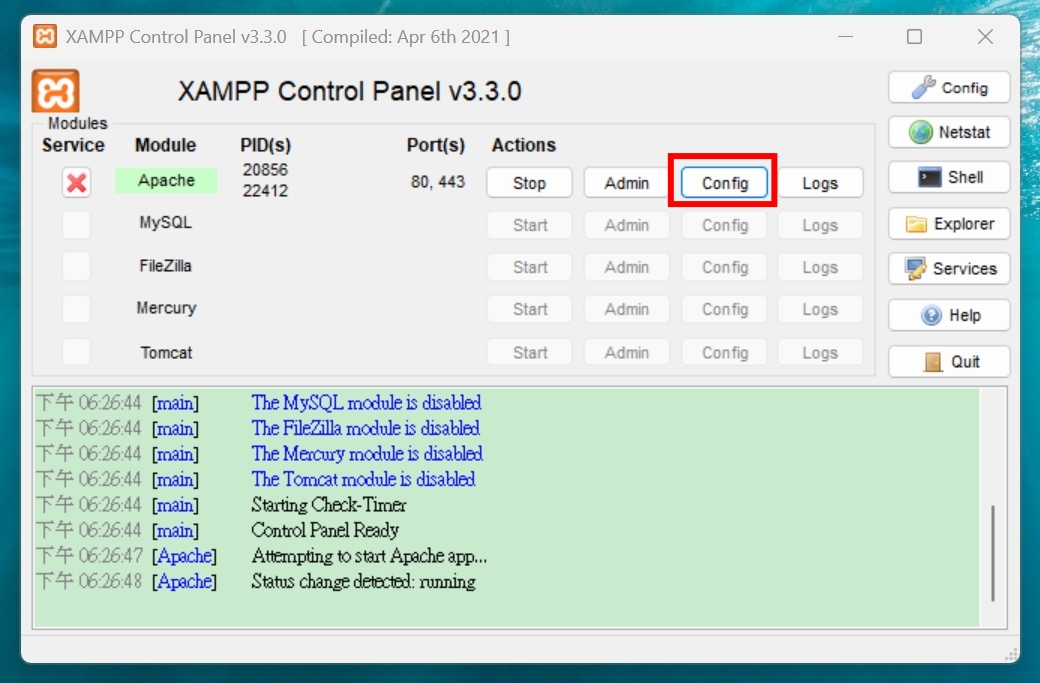The image size is (1040, 683).
Task: Click the large orange XAMPP logo
Action: coord(55,91)
